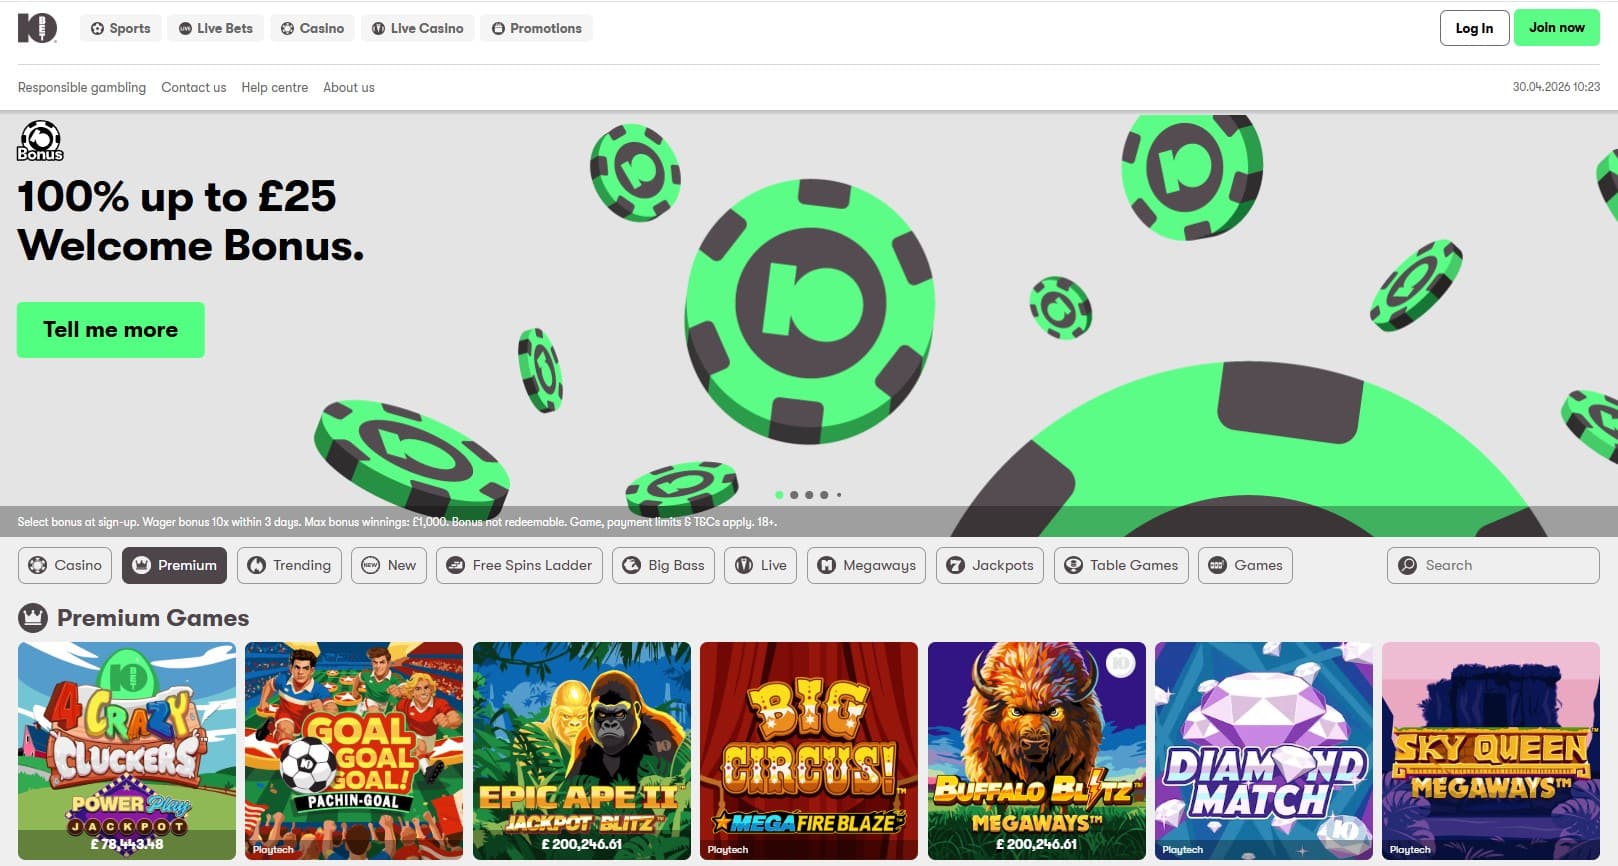
Task: Click the Bonus badge icon on banner
Action: pos(40,141)
